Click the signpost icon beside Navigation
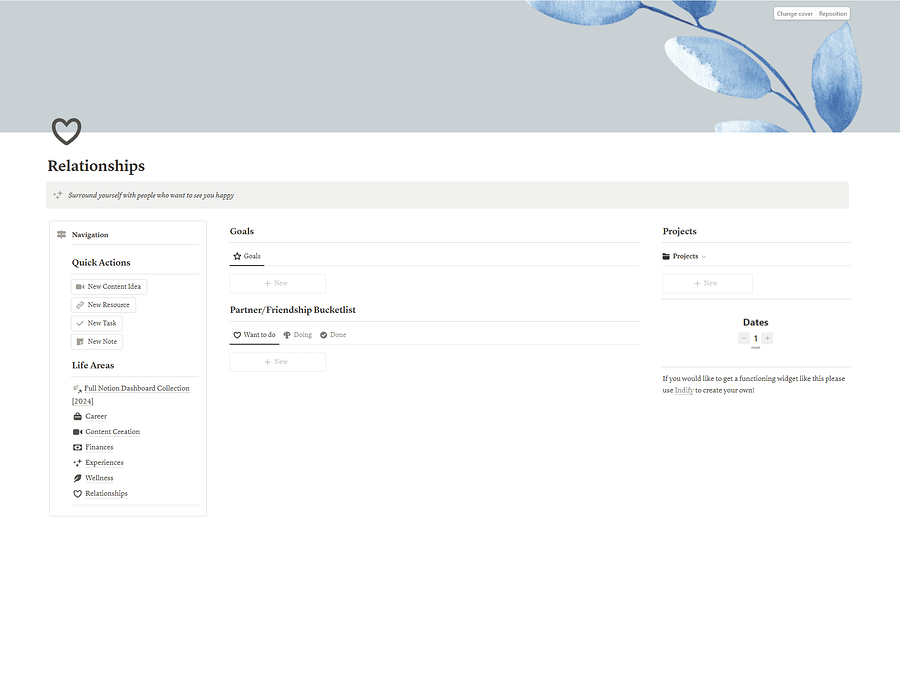This screenshot has height=687, width=900. pyautogui.click(x=61, y=234)
